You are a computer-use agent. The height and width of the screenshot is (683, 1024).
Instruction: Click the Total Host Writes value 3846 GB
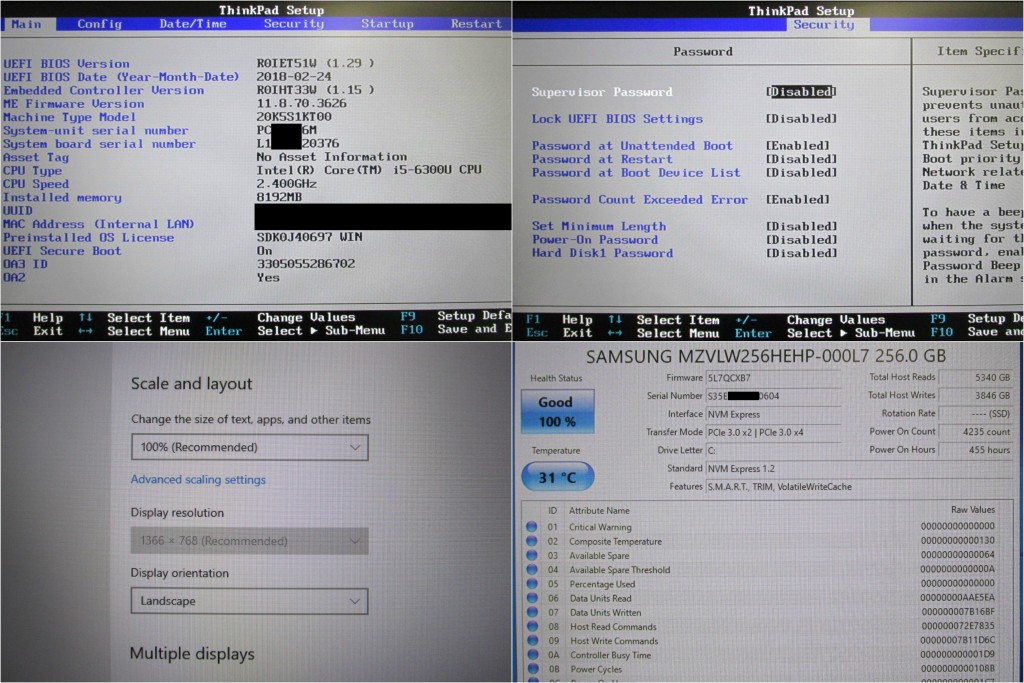tap(976, 395)
